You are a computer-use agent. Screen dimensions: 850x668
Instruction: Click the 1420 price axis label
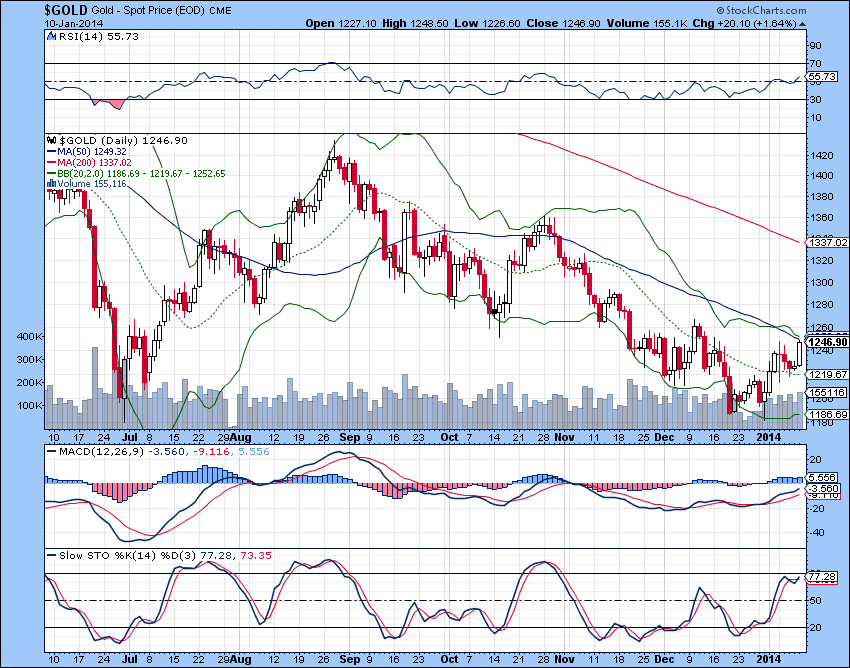821,156
